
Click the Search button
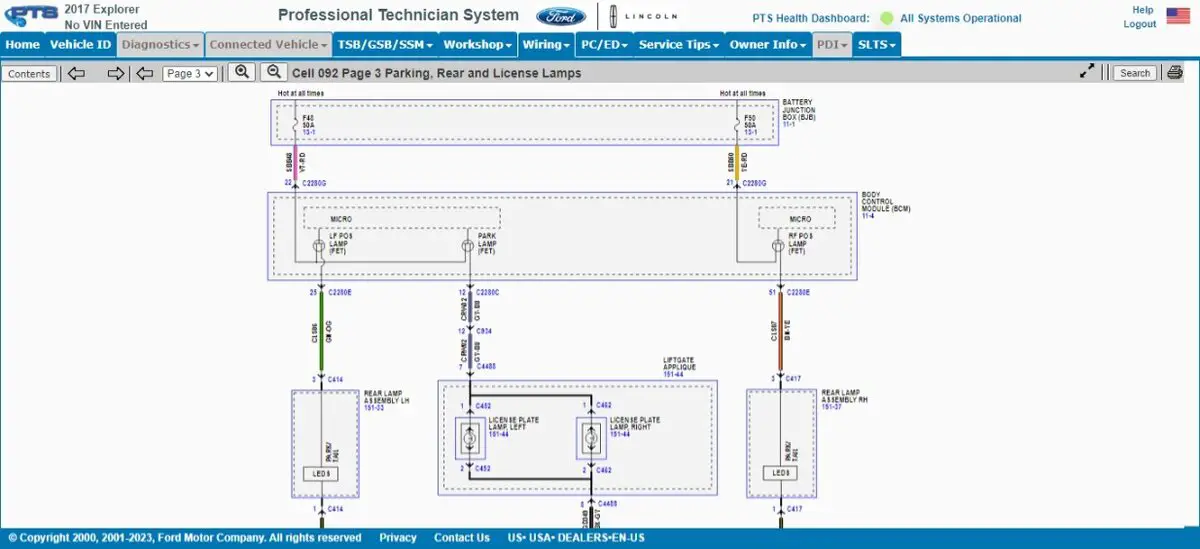(x=1135, y=73)
